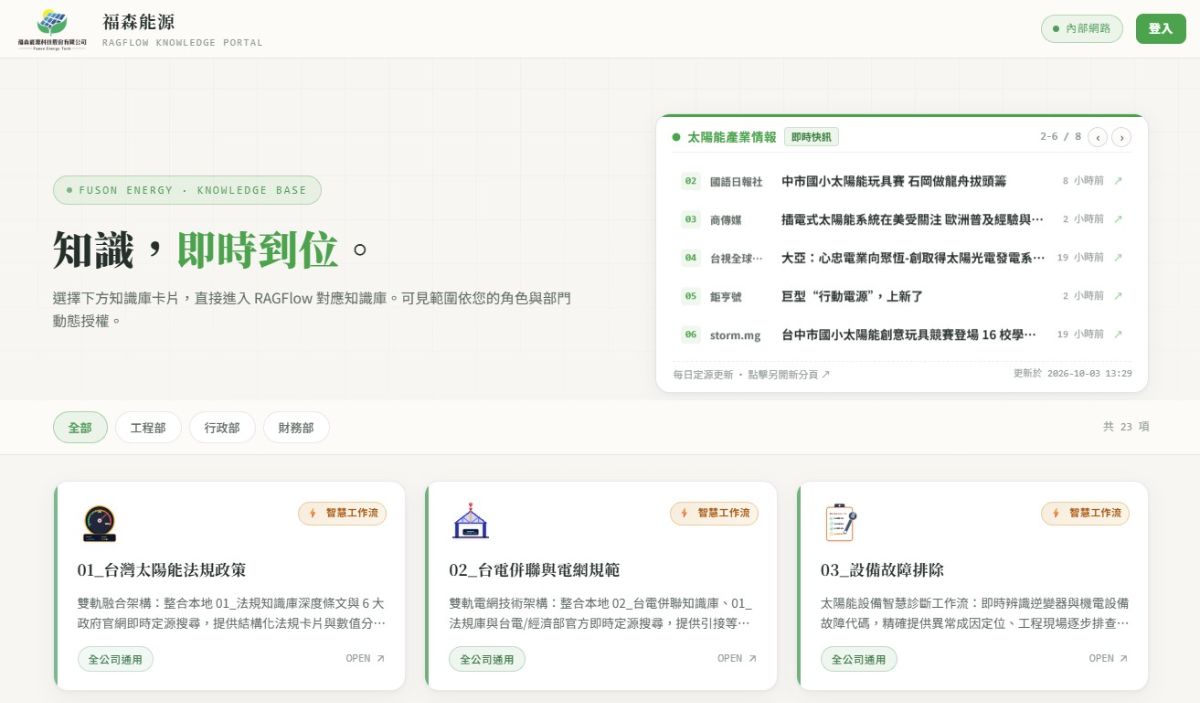Select the 全部 filter tab
This screenshot has width=1200, height=703.
tap(80, 427)
